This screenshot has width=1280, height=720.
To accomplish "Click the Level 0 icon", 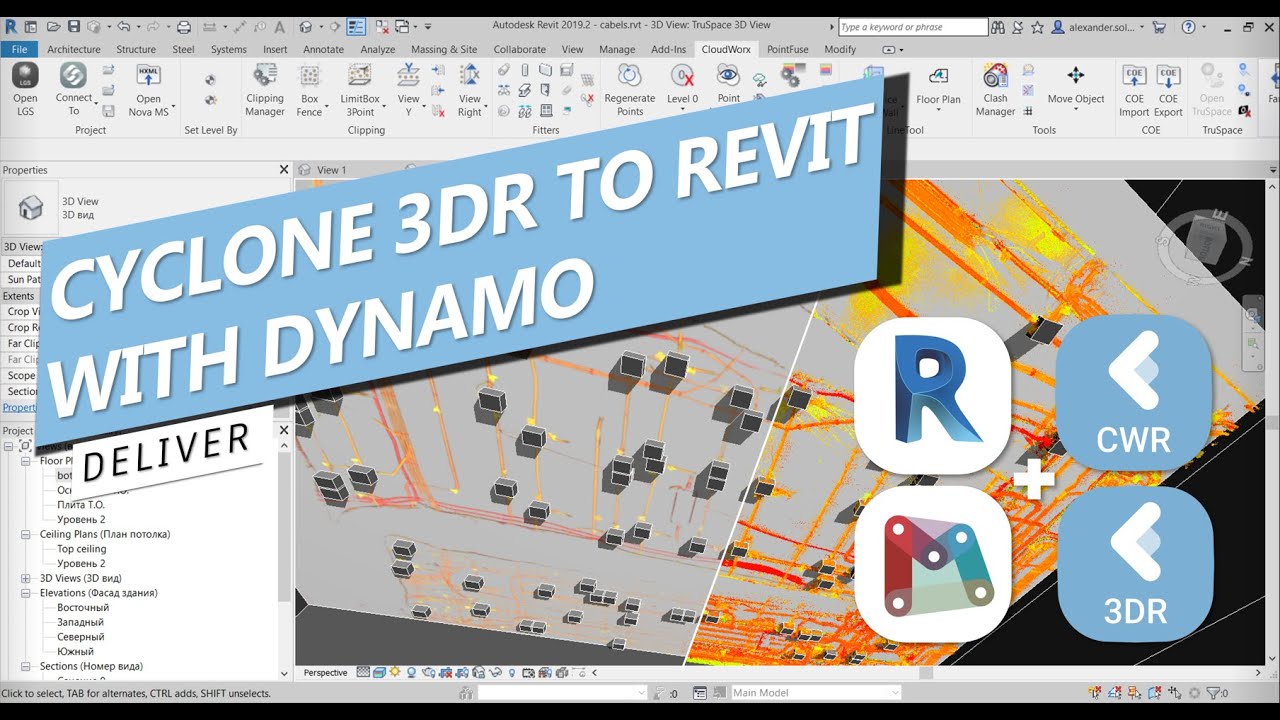I will [x=683, y=76].
